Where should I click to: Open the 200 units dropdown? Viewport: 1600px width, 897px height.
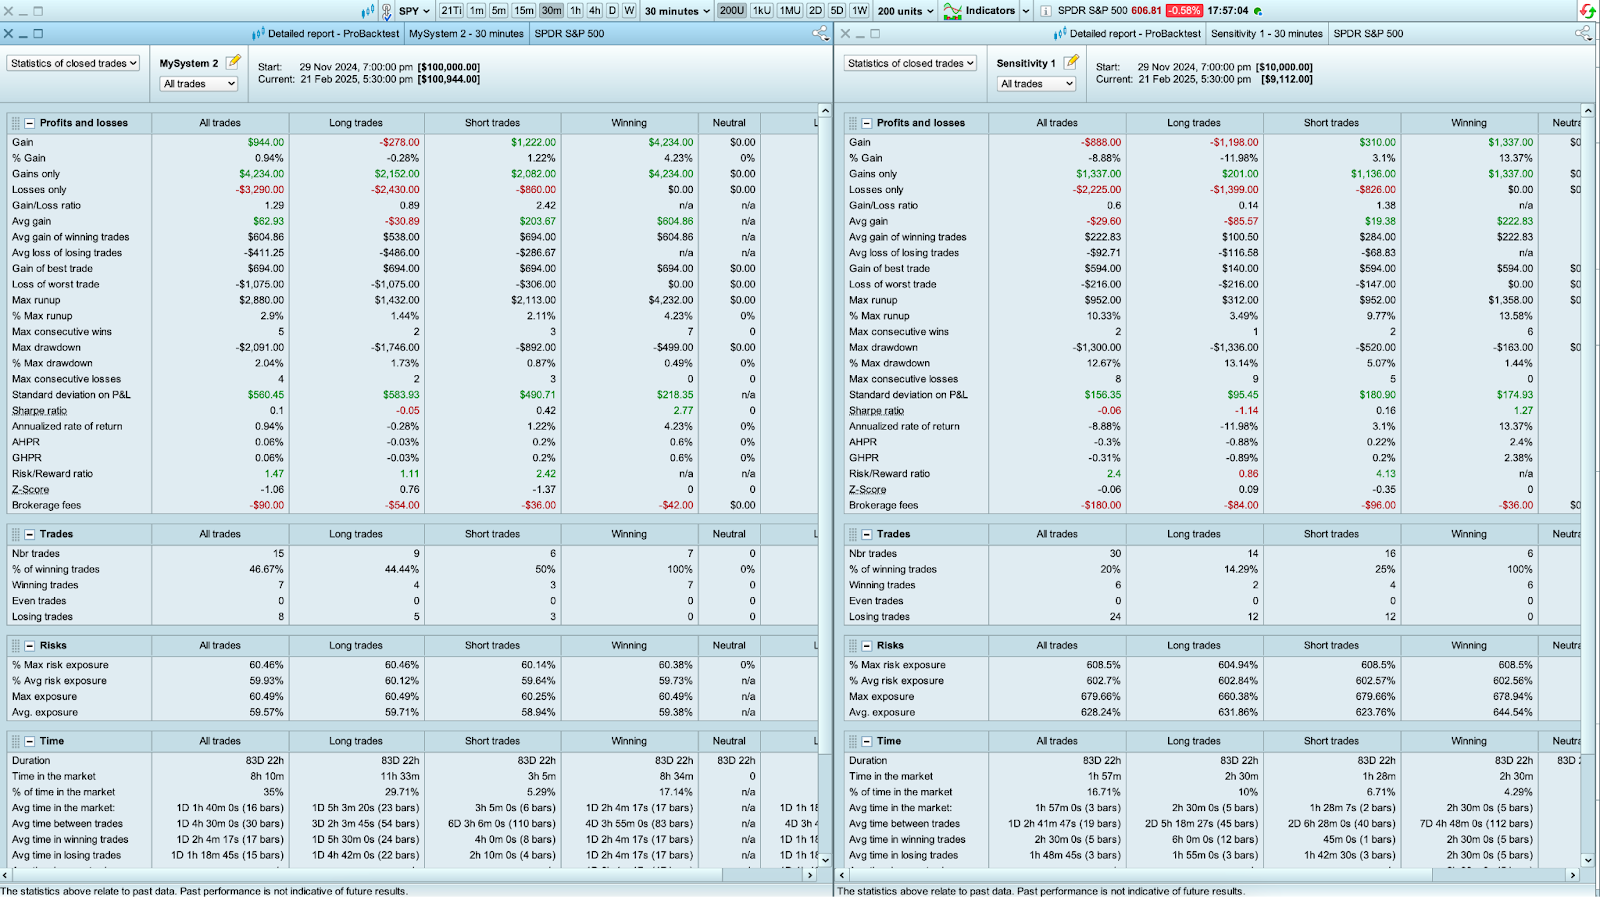906,11
